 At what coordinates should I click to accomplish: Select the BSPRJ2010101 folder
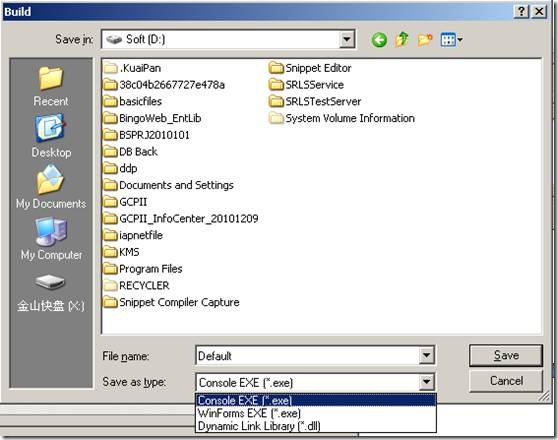(x=146, y=135)
